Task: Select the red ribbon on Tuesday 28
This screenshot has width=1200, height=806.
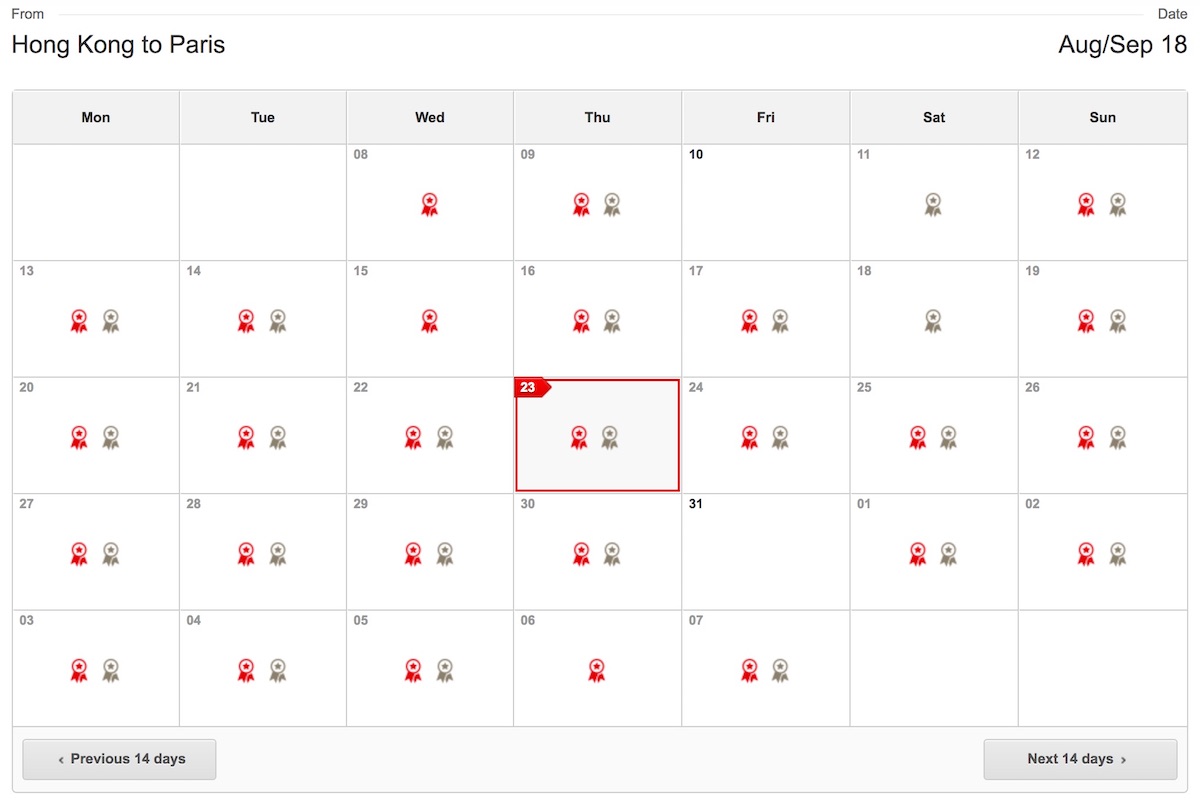Action: [246, 554]
